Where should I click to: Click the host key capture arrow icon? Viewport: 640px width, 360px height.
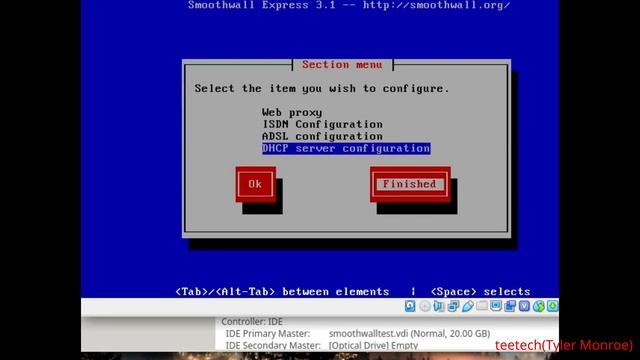[552, 306]
